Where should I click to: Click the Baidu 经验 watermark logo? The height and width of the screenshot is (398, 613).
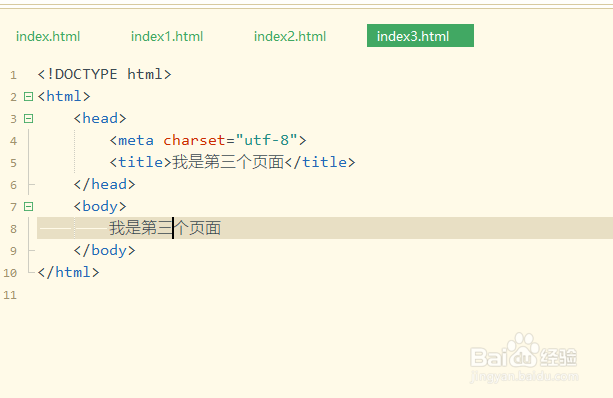(x=524, y=357)
